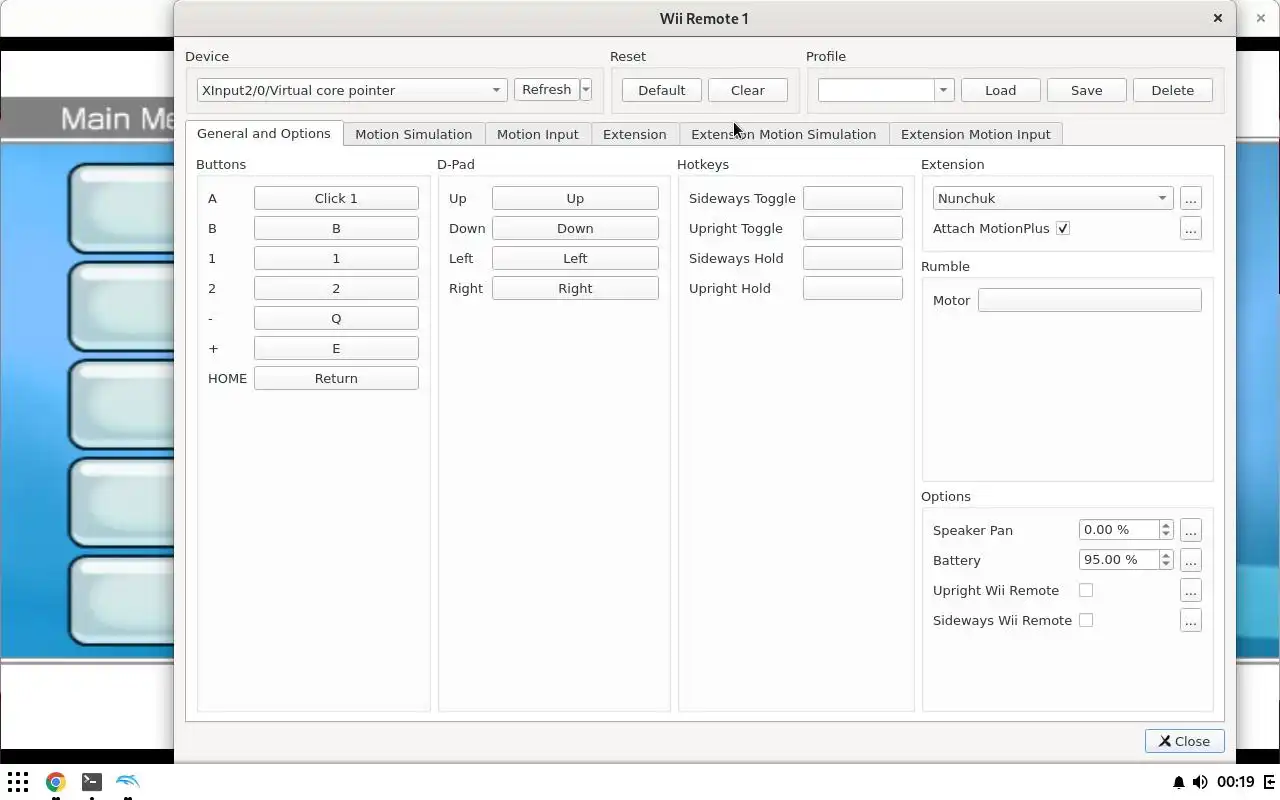Select the Extension Motion Input tab

click(976, 134)
